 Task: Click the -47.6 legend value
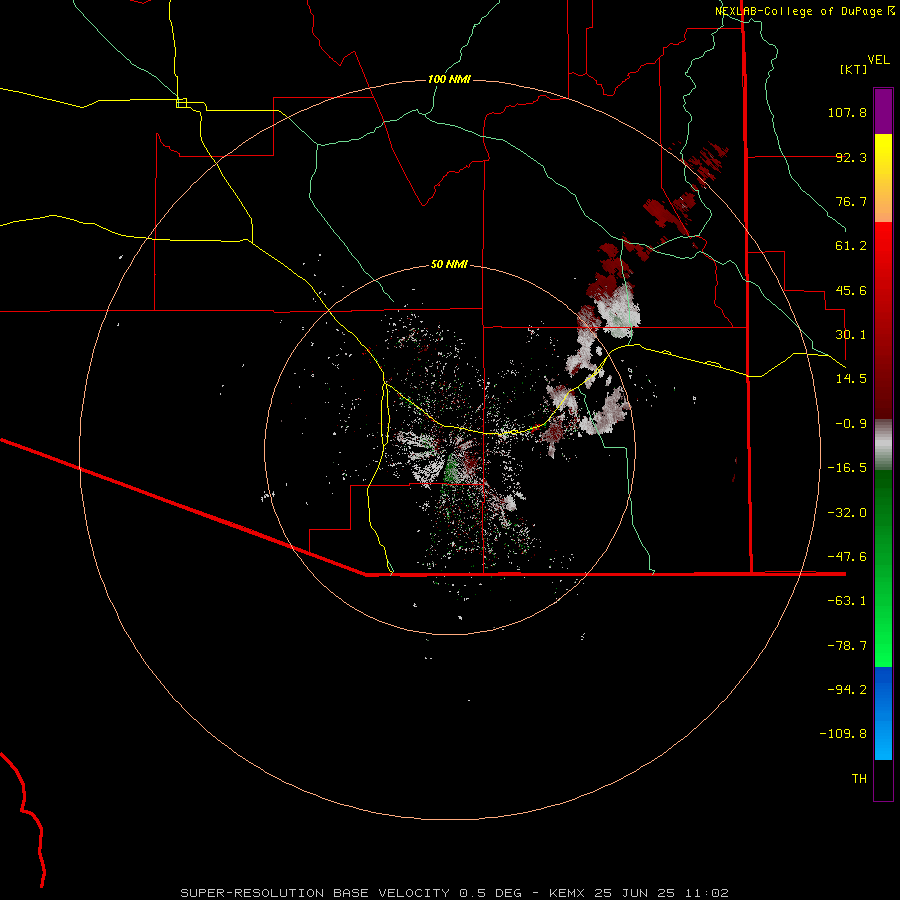point(847,557)
